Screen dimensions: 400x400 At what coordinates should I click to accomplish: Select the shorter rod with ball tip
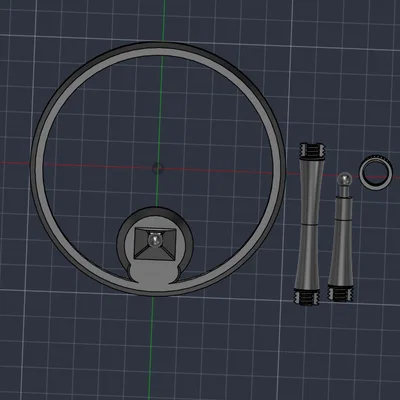click(341, 237)
